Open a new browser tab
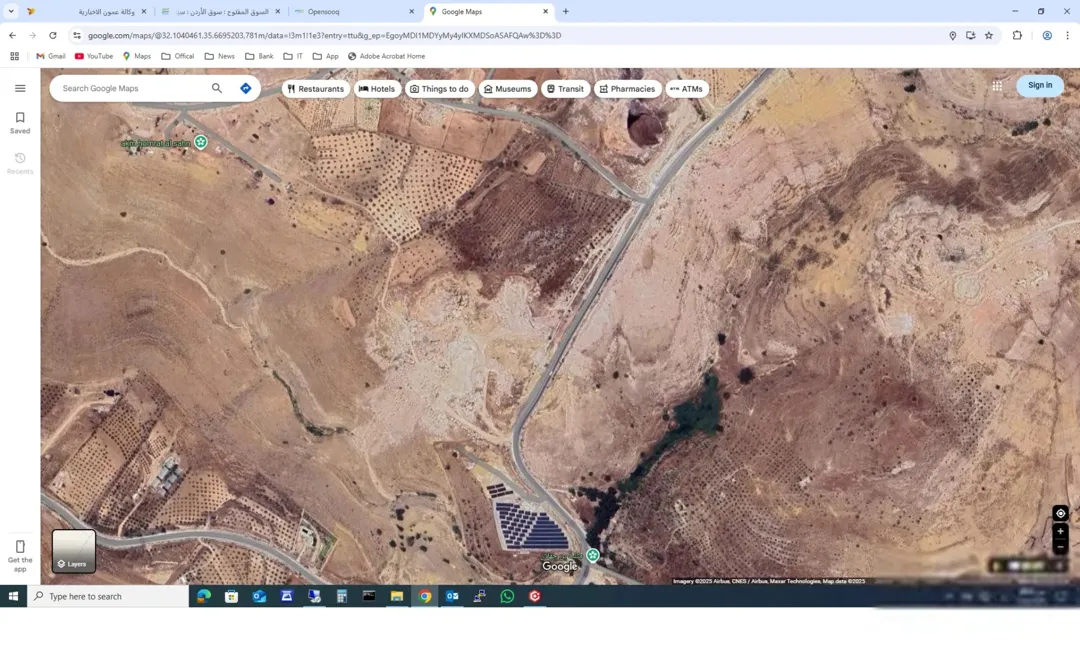Image resolution: width=1080 pixels, height=663 pixels. pos(565,11)
